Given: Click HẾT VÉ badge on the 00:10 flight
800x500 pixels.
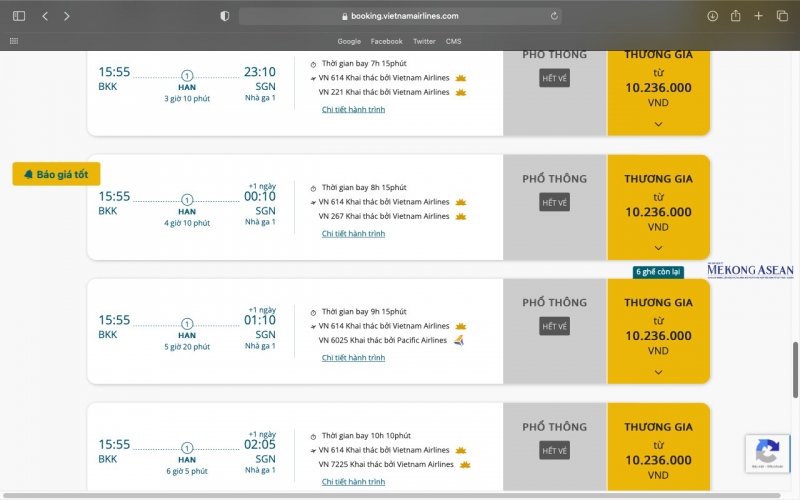Looking at the screenshot, I should (x=554, y=202).
